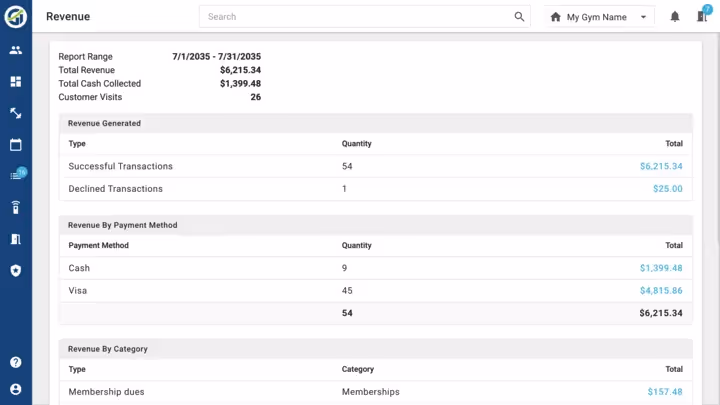Open the task list icon with badge

(x=17, y=175)
